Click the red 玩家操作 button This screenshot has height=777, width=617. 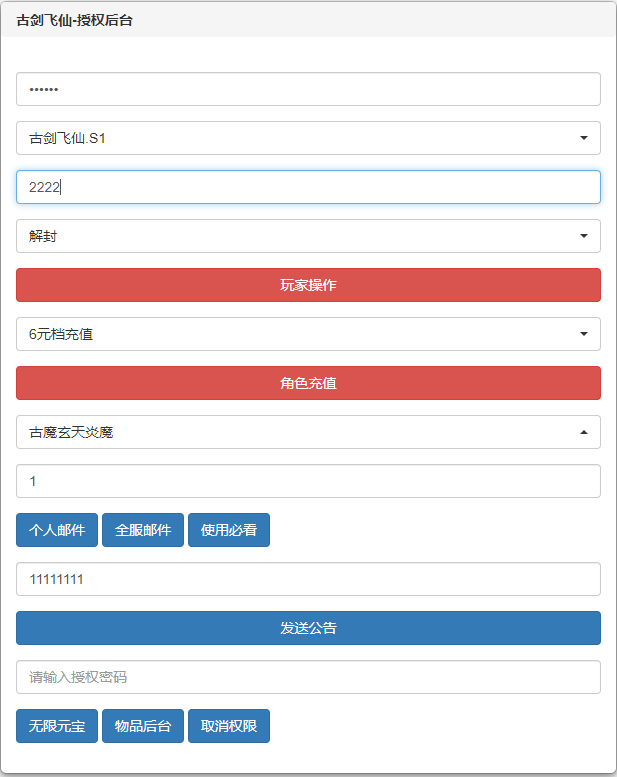coord(308,285)
